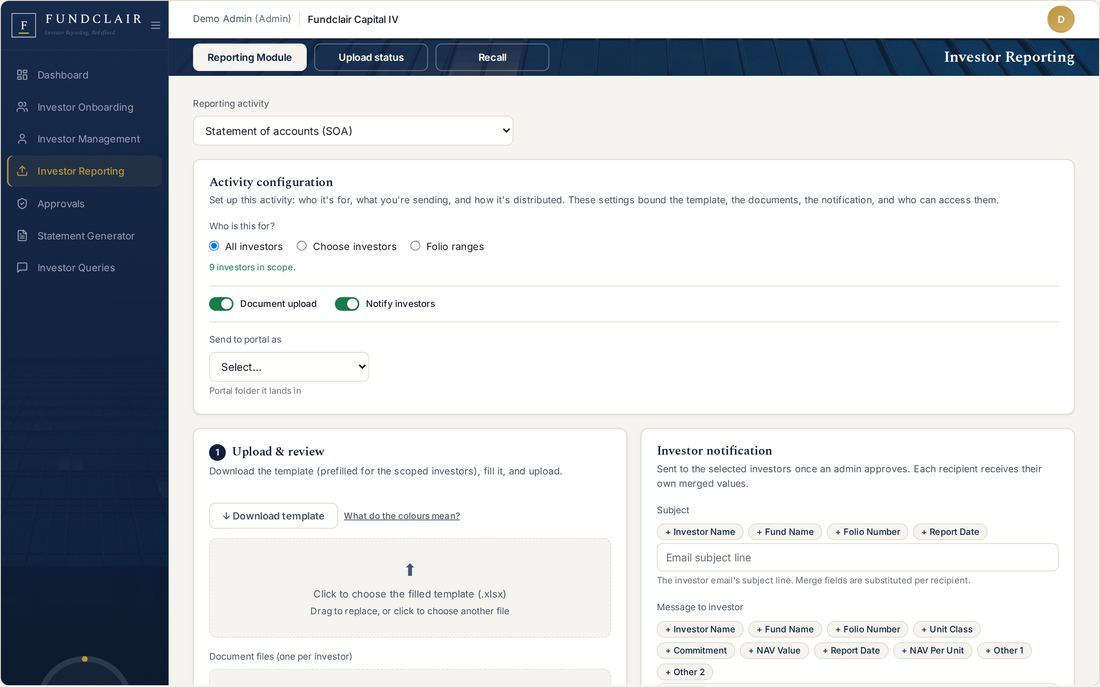The width and height of the screenshot is (1100, 687).
Task: Toggle the Notify investors switch
Action: click(347, 304)
